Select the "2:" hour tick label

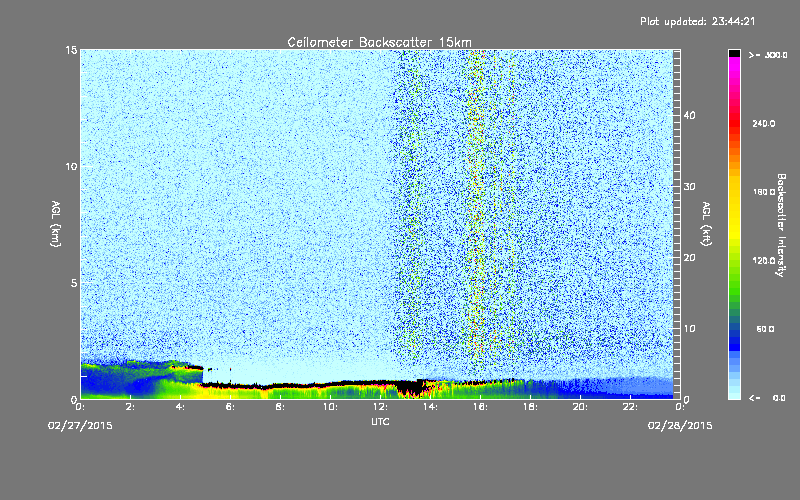point(130,407)
